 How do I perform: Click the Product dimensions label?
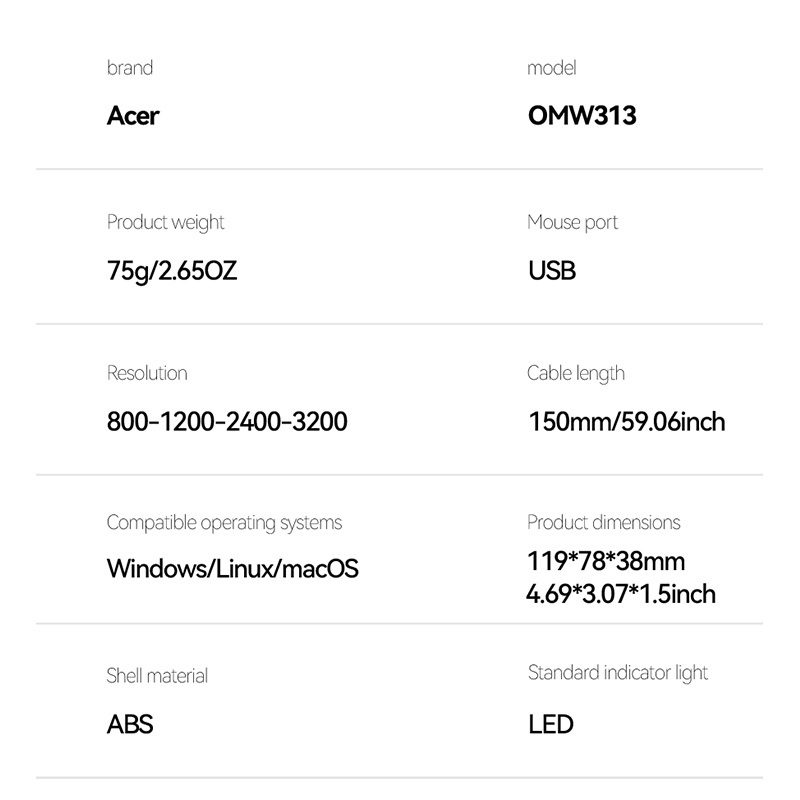[x=604, y=522]
